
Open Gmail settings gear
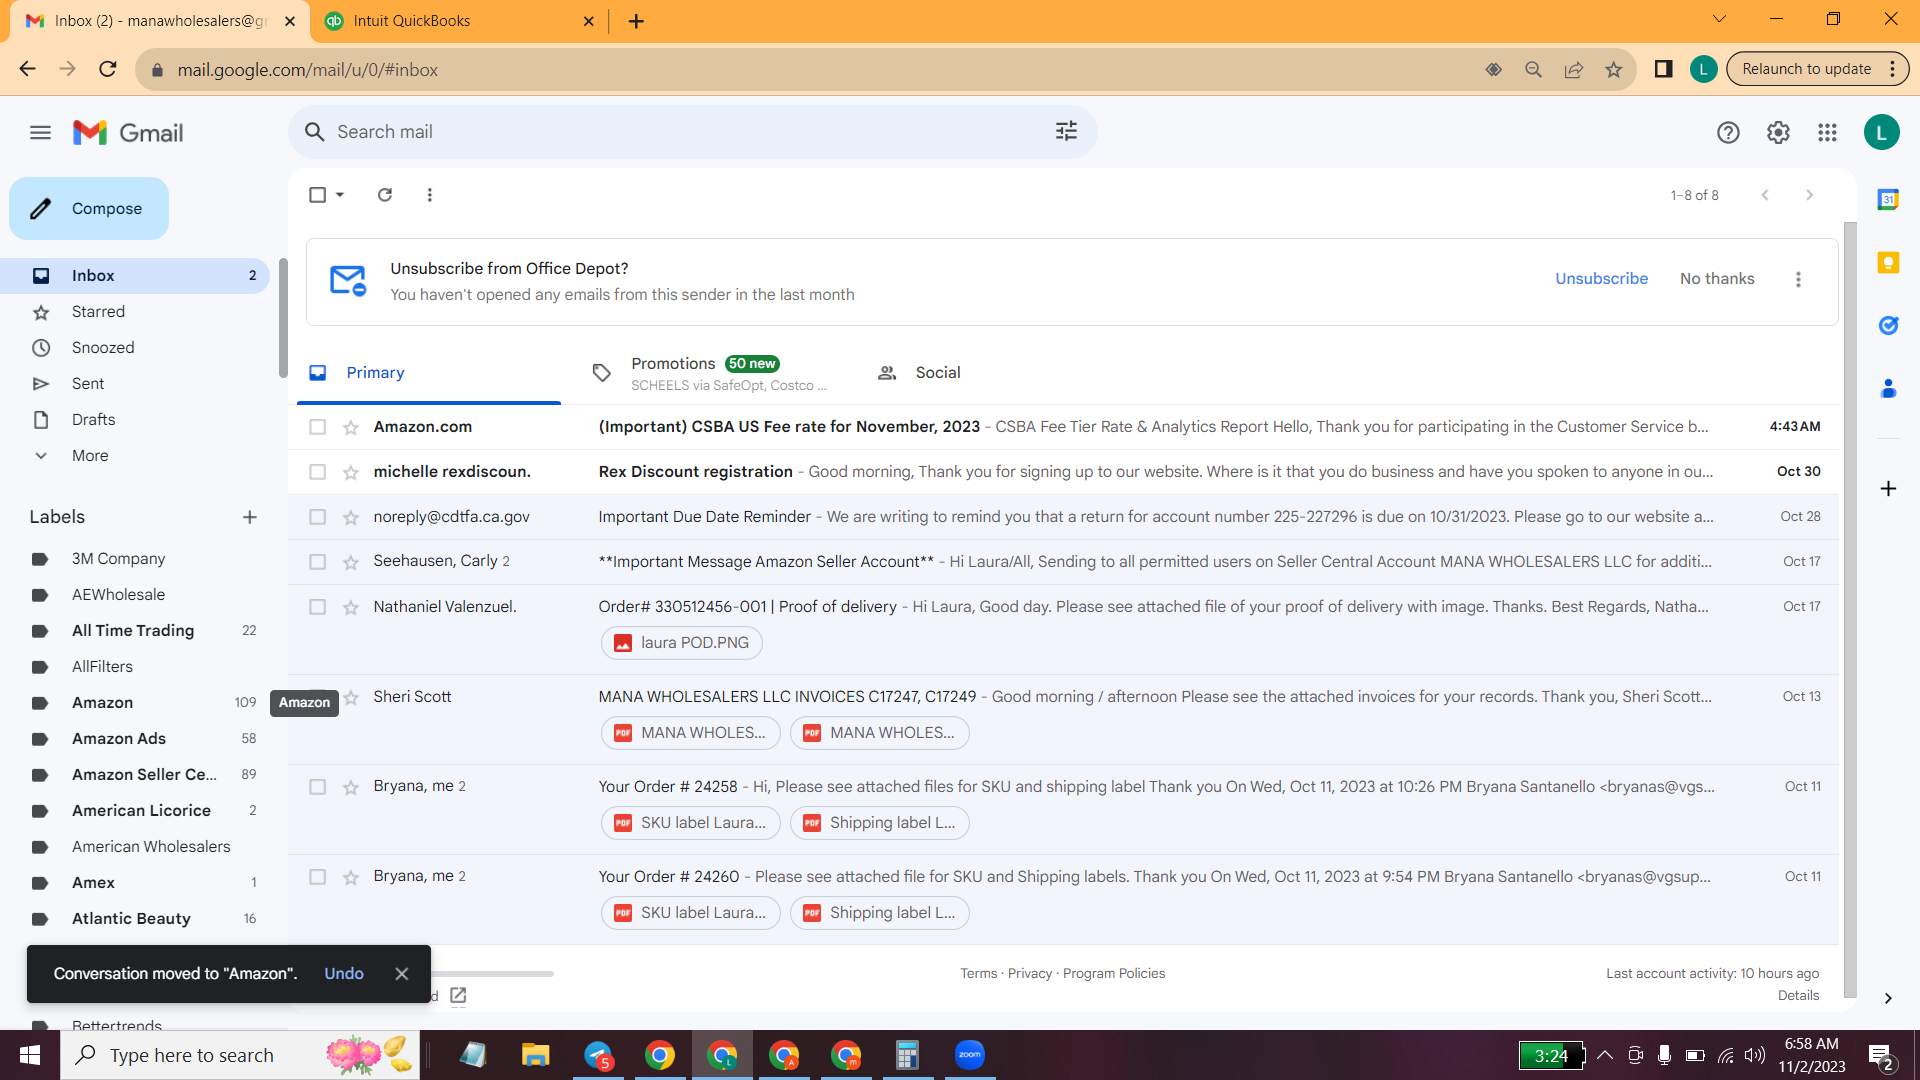click(1778, 132)
